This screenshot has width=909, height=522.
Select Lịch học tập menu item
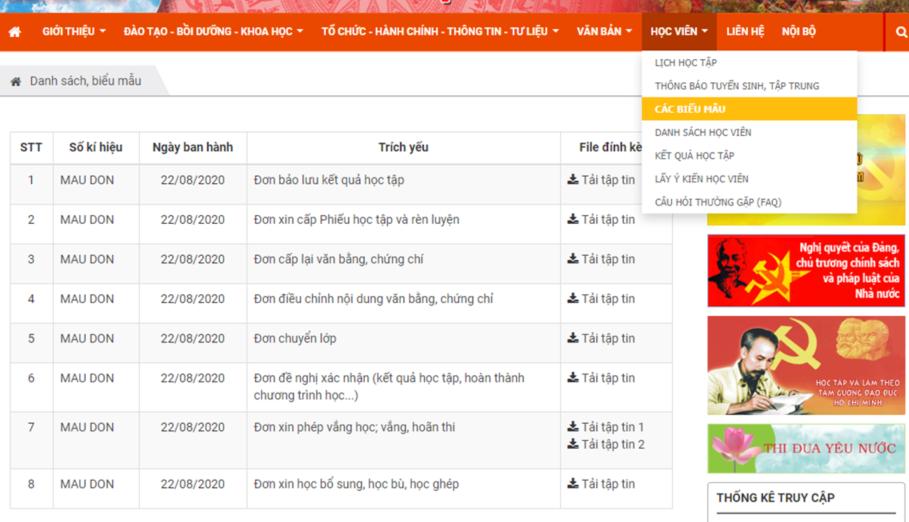(686, 63)
